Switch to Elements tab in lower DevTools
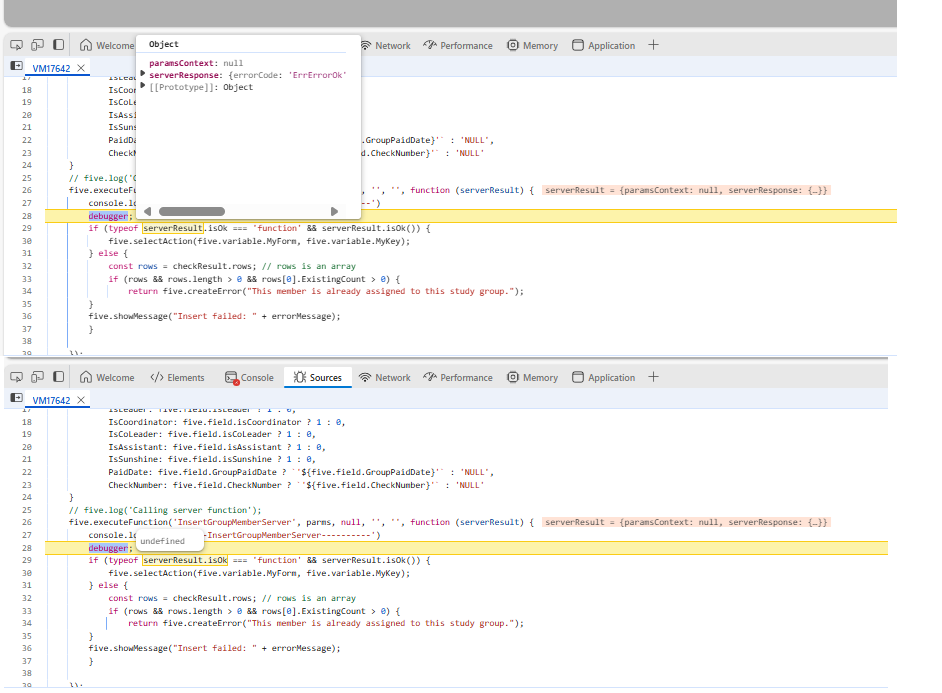This screenshot has width=942, height=693. pos(178,378)
